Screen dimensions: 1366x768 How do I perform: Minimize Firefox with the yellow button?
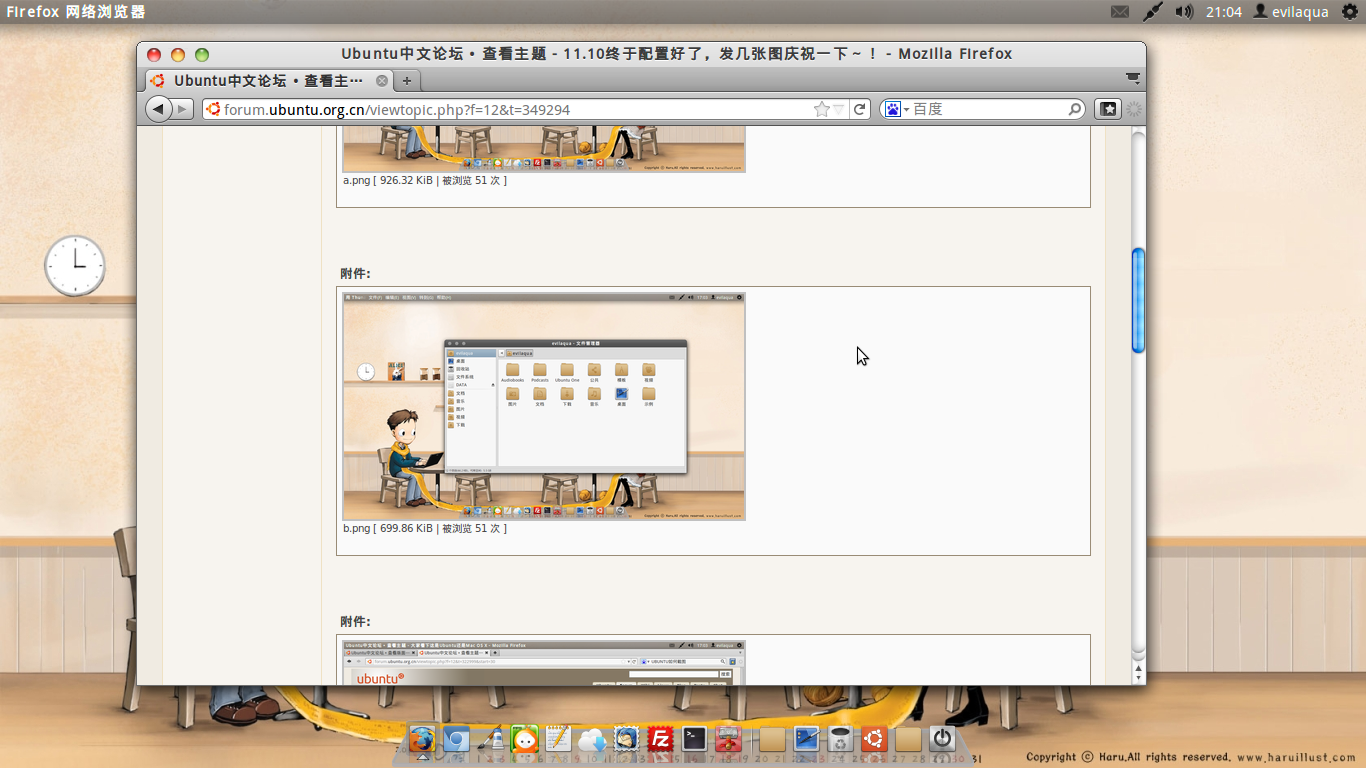pyautogui.click(x=178, y=55)
